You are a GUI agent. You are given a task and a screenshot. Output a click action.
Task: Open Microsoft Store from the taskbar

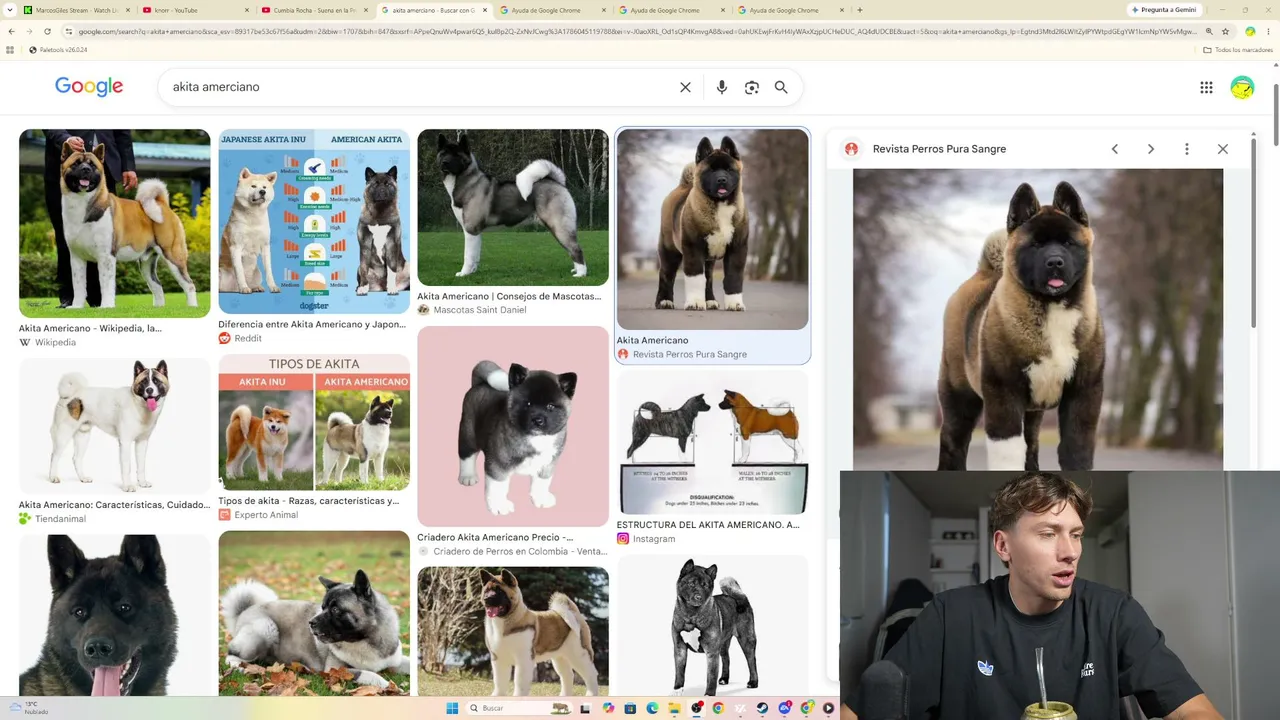point(631,708)
